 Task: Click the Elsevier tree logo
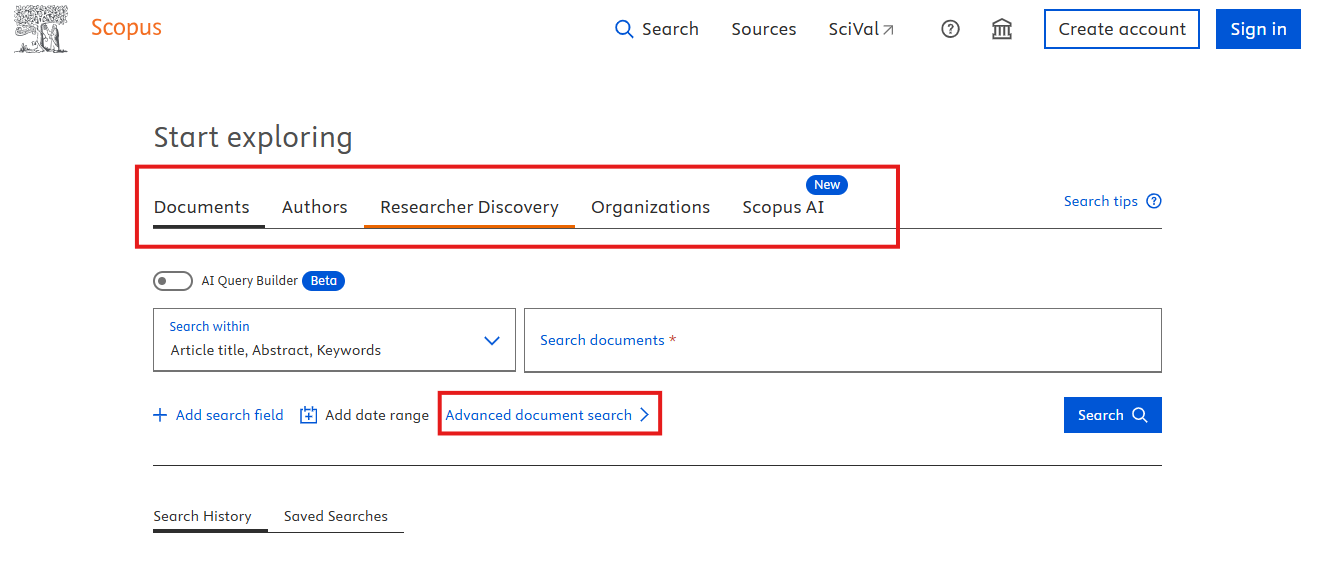pyautogui.click(x=42, y=29)
